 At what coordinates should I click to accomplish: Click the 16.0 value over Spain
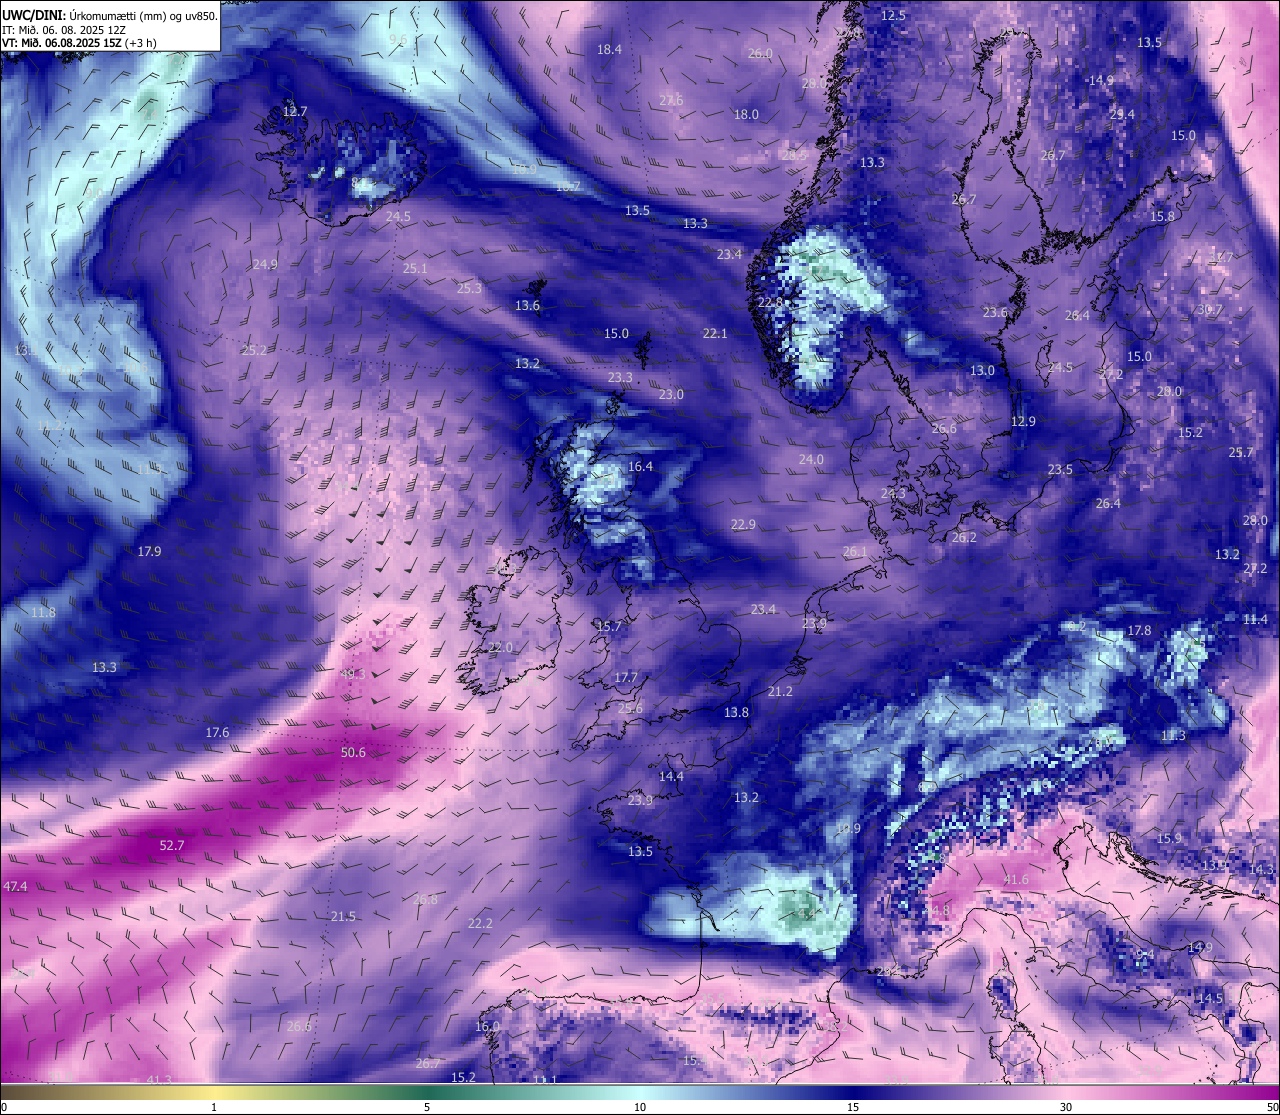pyautogui.click(x=487, y=1027)
